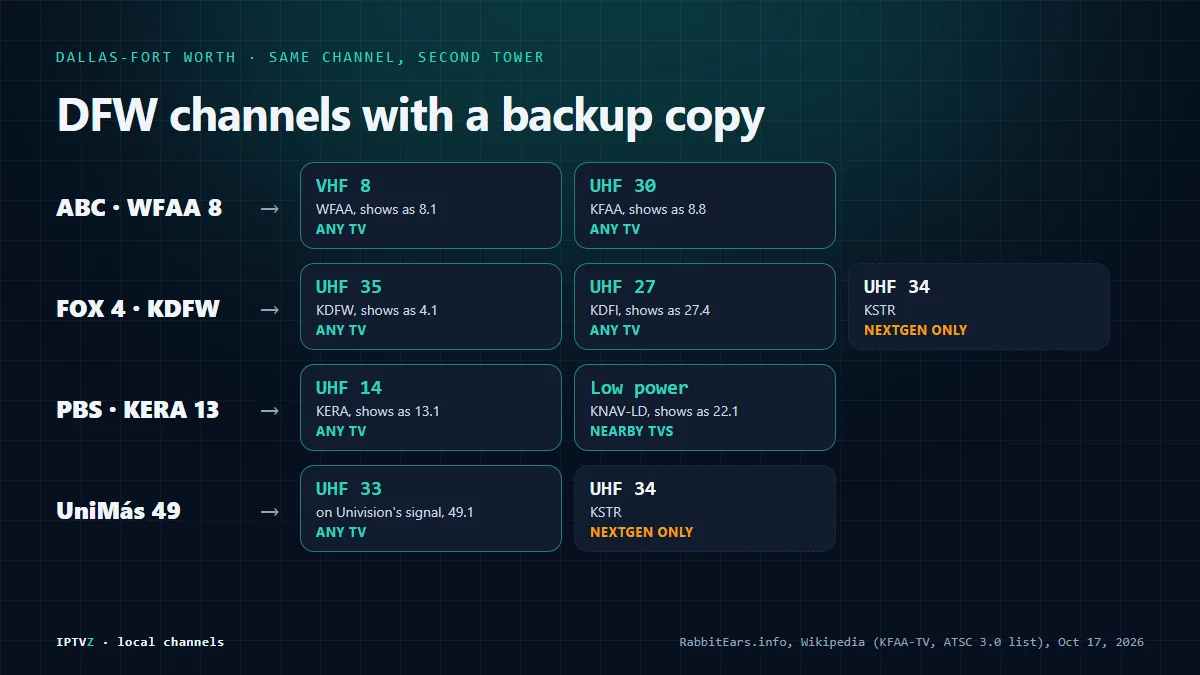Click the text "KDFW, shows as 4.1"
The height and width of the screenshot is (675, 1200).
click(x=376, y=311)
